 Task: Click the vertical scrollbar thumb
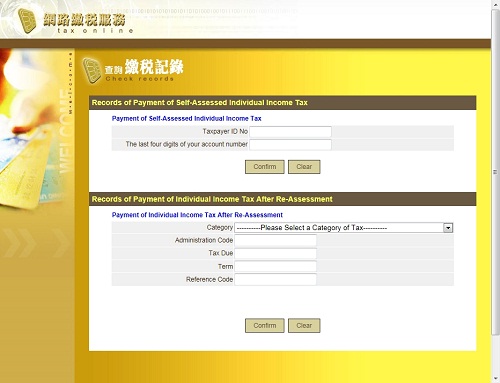(495, 172)
